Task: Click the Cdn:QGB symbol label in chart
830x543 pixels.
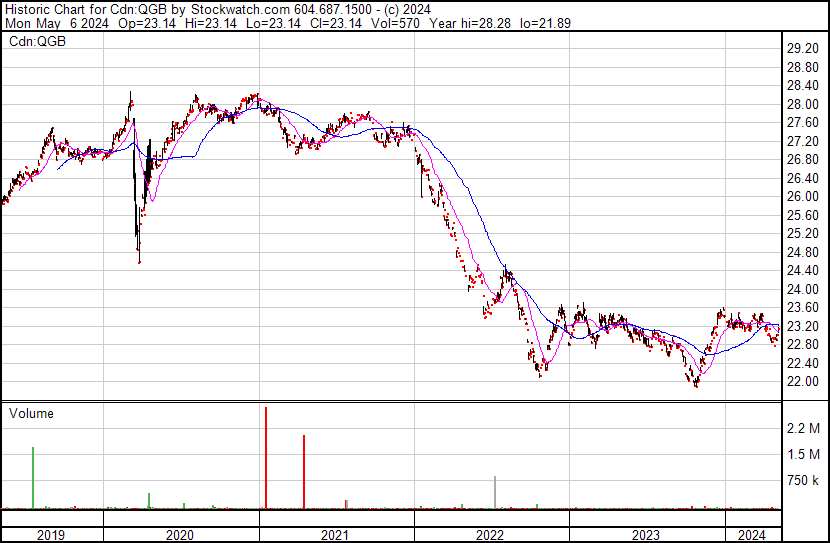Action: point(37,42)
